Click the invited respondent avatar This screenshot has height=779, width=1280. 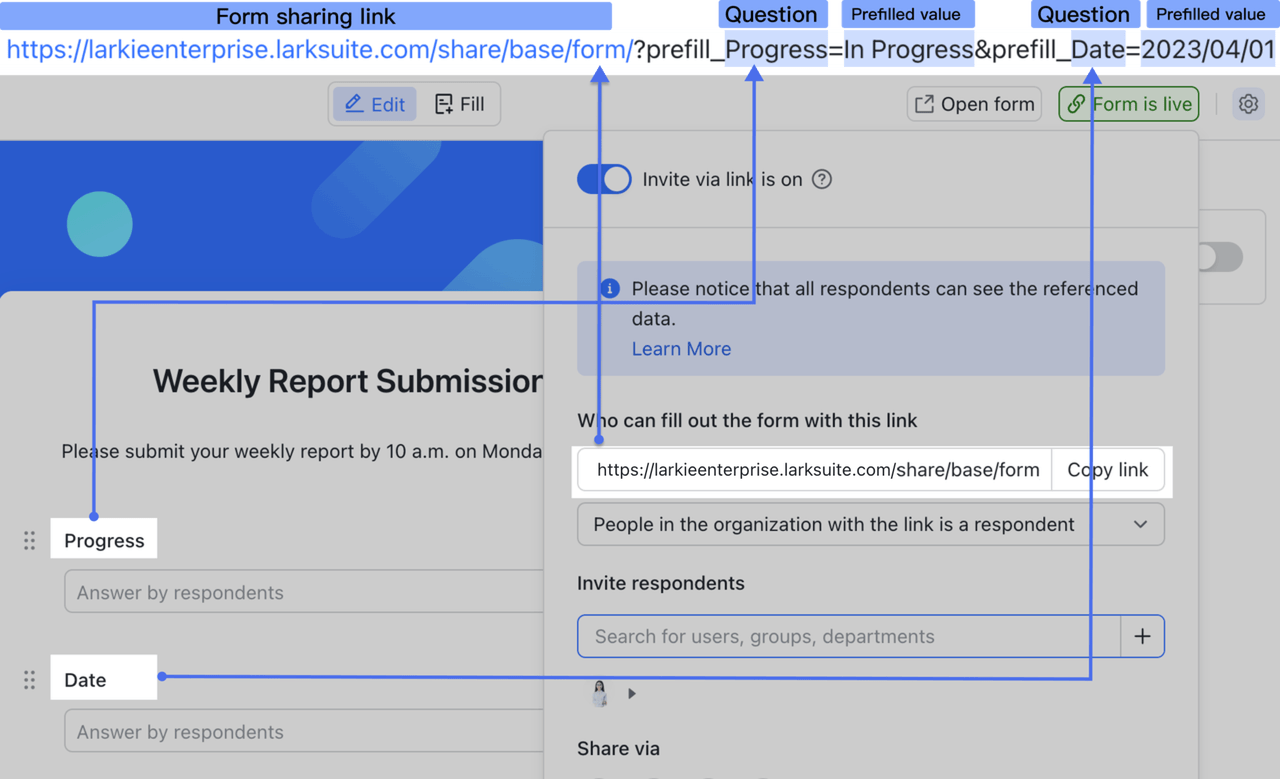point(600,694)
